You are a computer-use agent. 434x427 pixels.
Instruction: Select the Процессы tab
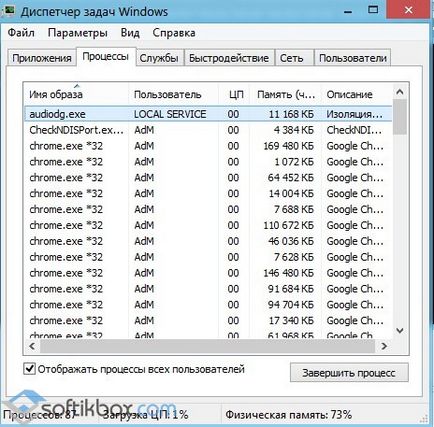click(106, 57)
